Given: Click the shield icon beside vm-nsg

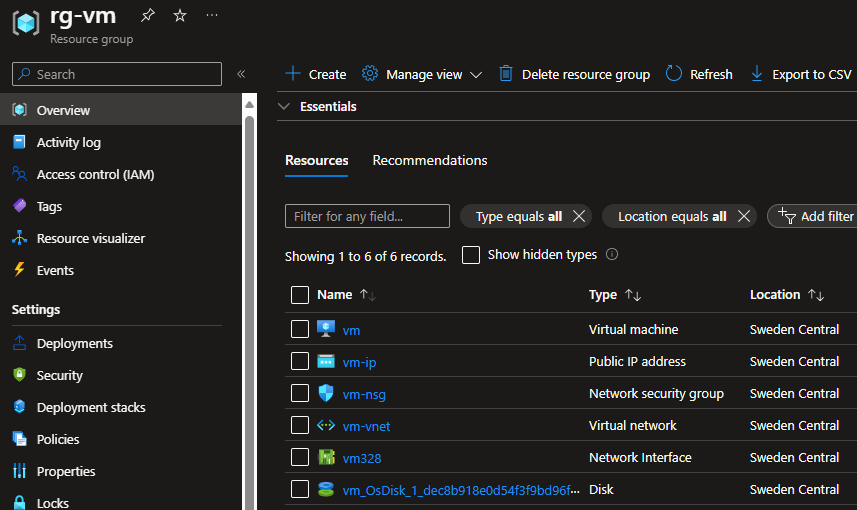Looking at the screenshot, I should tap(326, 393).
